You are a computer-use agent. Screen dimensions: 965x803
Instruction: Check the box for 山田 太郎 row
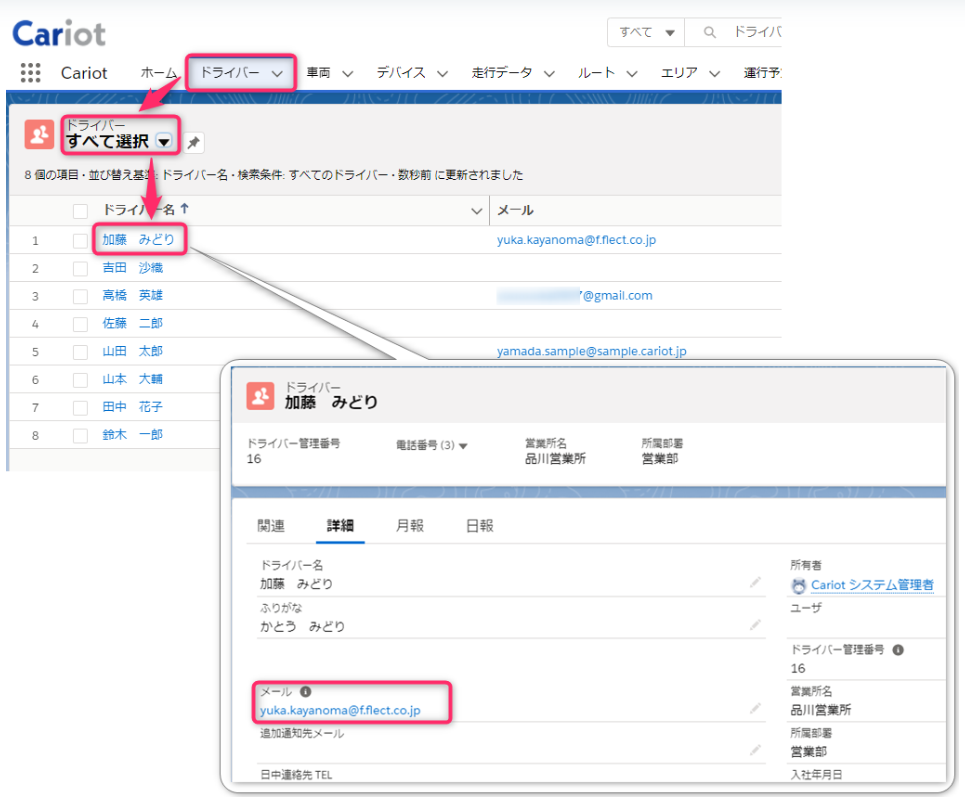coord(80,353)
